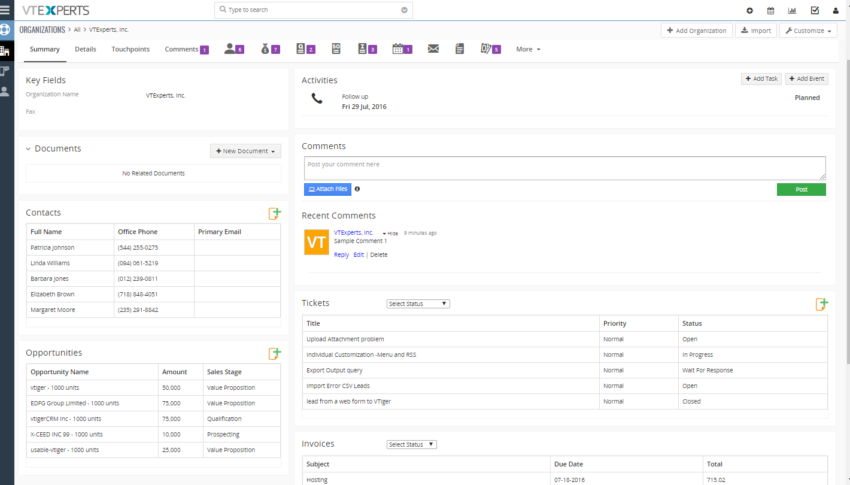This screenshot has width=850, height=485.
Task: Click the attach files info icon
Action: coord(357,189)
